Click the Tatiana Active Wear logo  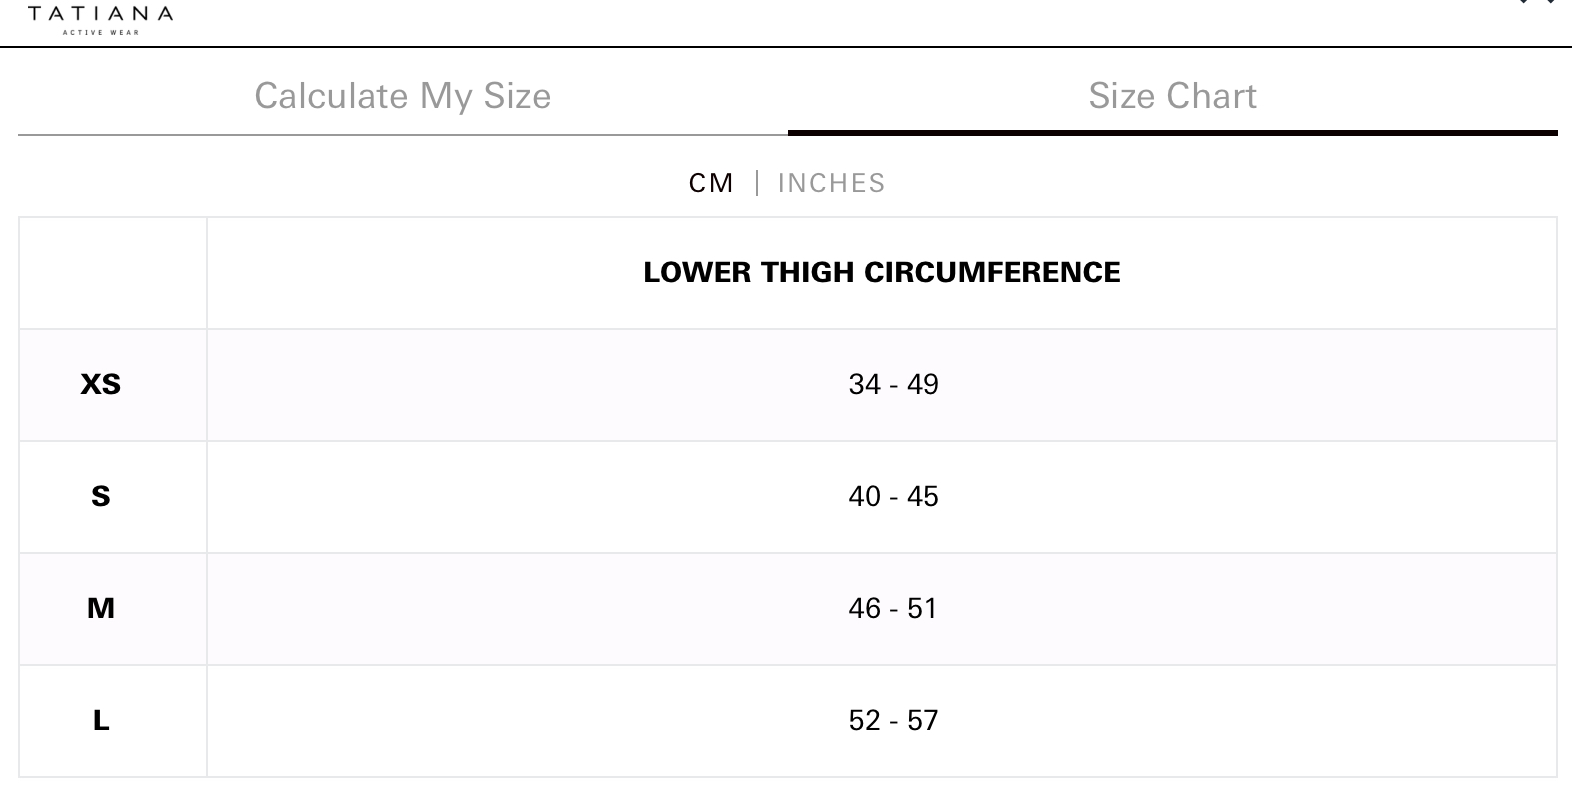tap(100, 15)
